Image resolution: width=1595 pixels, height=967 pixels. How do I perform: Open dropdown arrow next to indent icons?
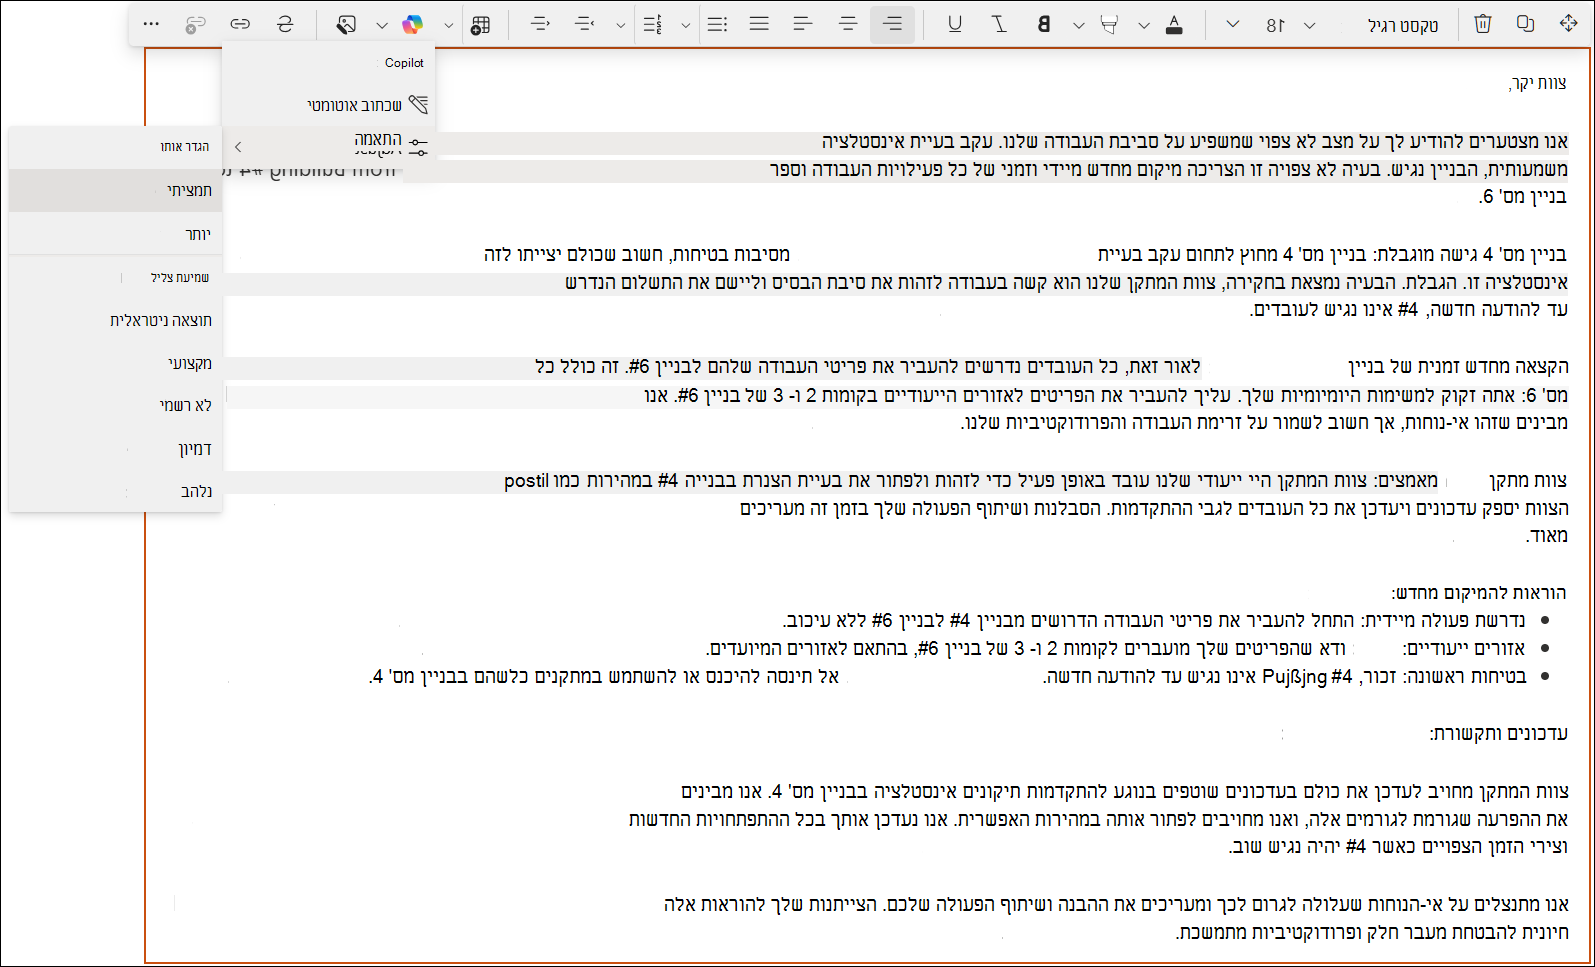621,25
